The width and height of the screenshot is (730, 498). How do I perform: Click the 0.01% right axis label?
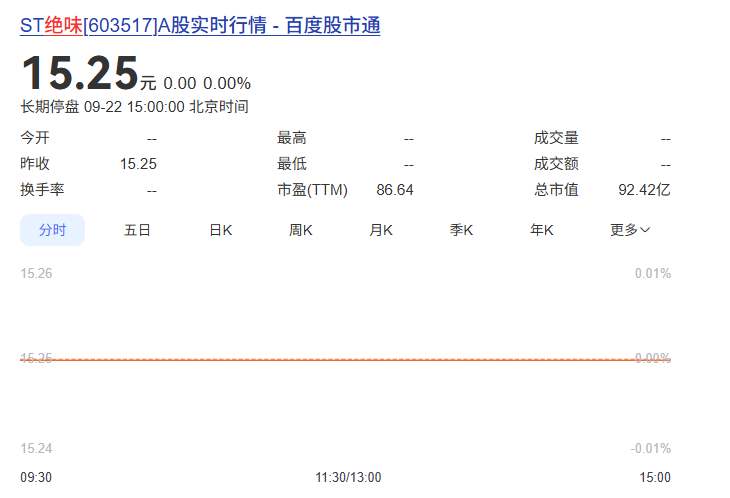pos(653,273)
